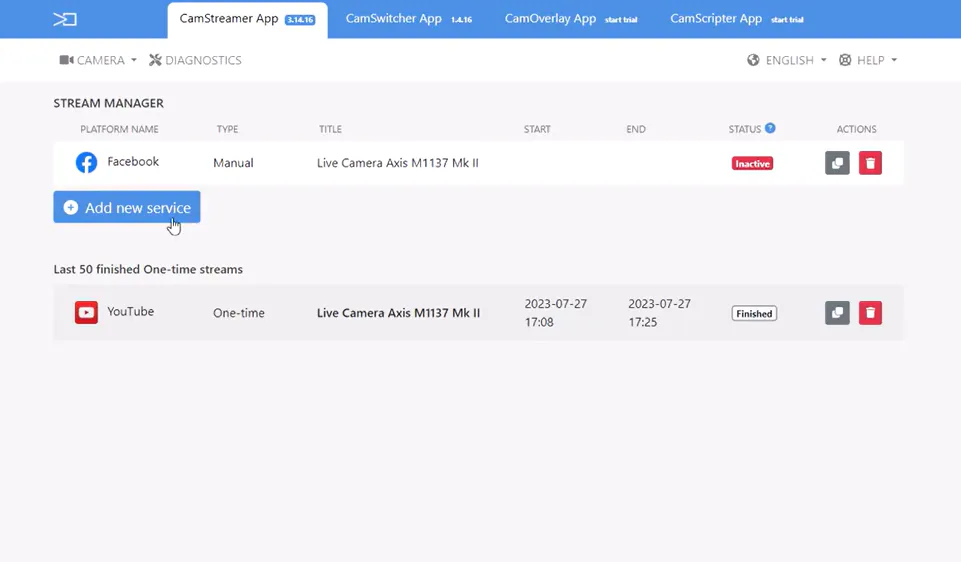
Task: Click the 'YouTube' platform name text
Action: [131, 311]
